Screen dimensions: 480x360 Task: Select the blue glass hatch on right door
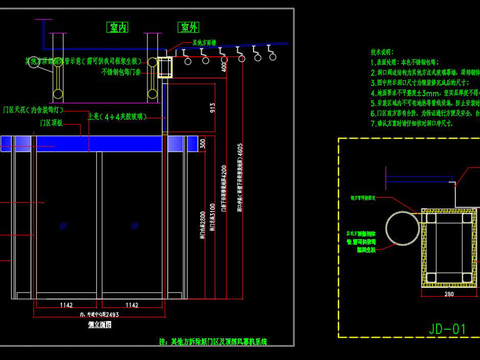(x=135, y=226)
